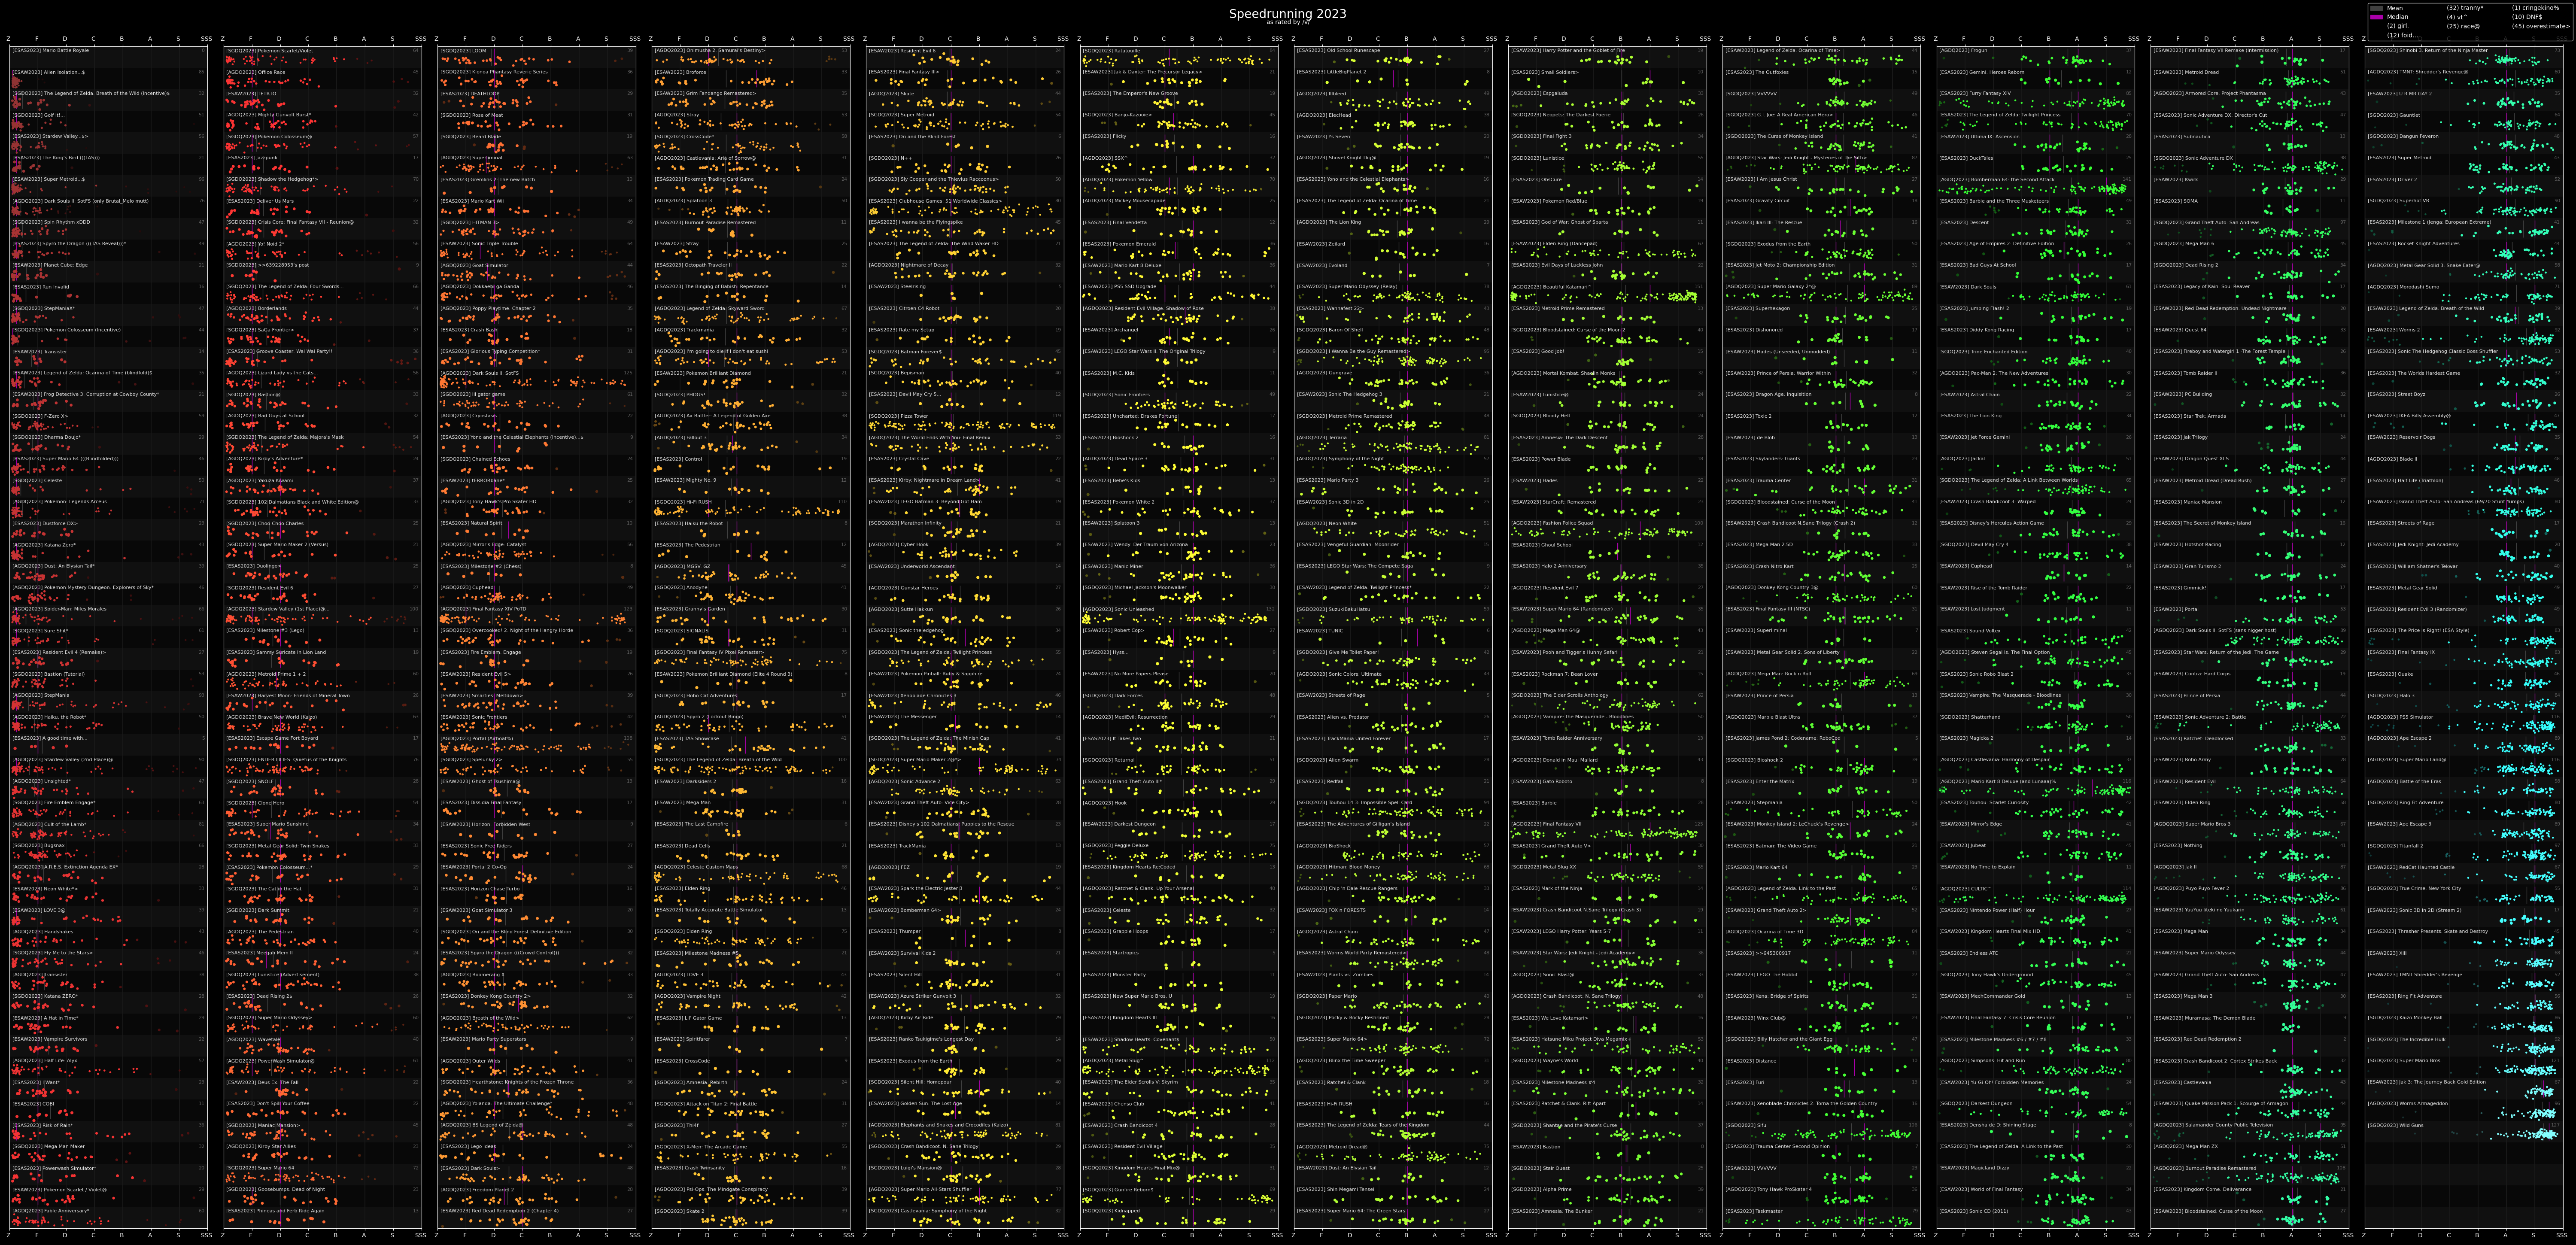Click '[SGDQ2023] PHOGS!' row label
Screen dimensions: 2576x1245
pyautogui.click(x=679, y=394)
